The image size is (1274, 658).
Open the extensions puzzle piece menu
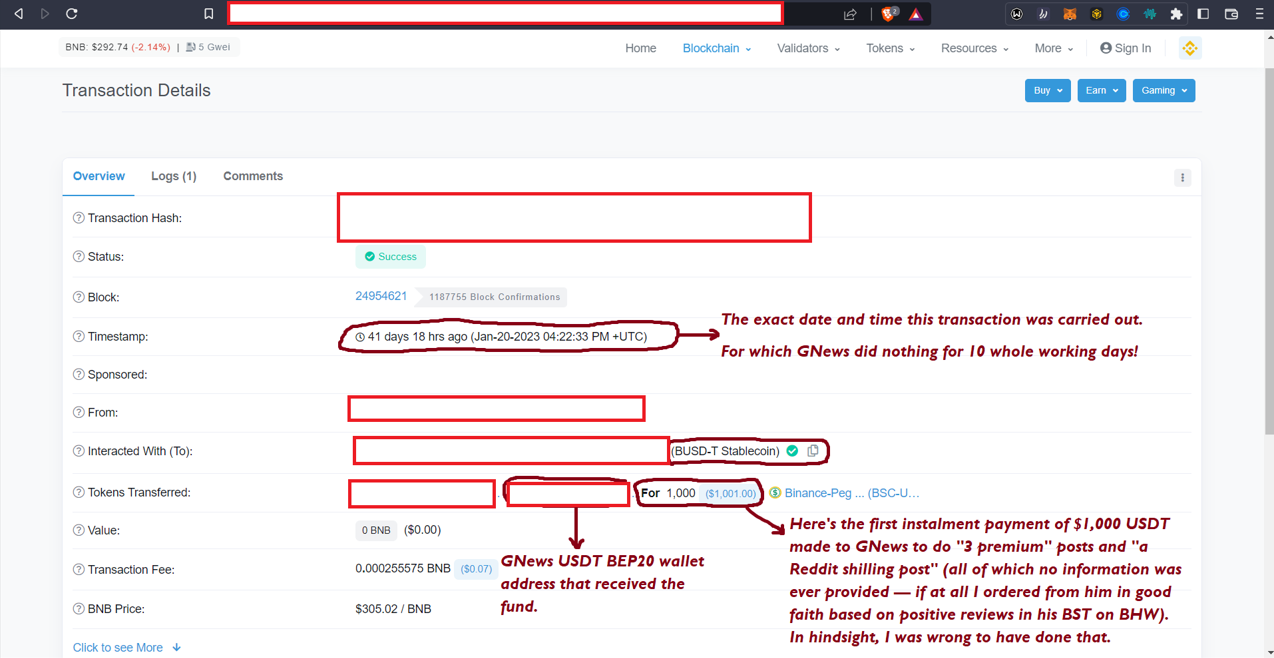click(1177, 14)
